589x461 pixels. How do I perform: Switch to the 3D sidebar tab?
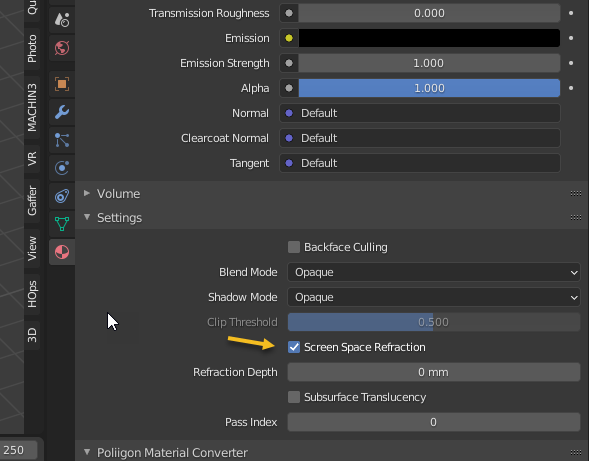pos(32,335)
